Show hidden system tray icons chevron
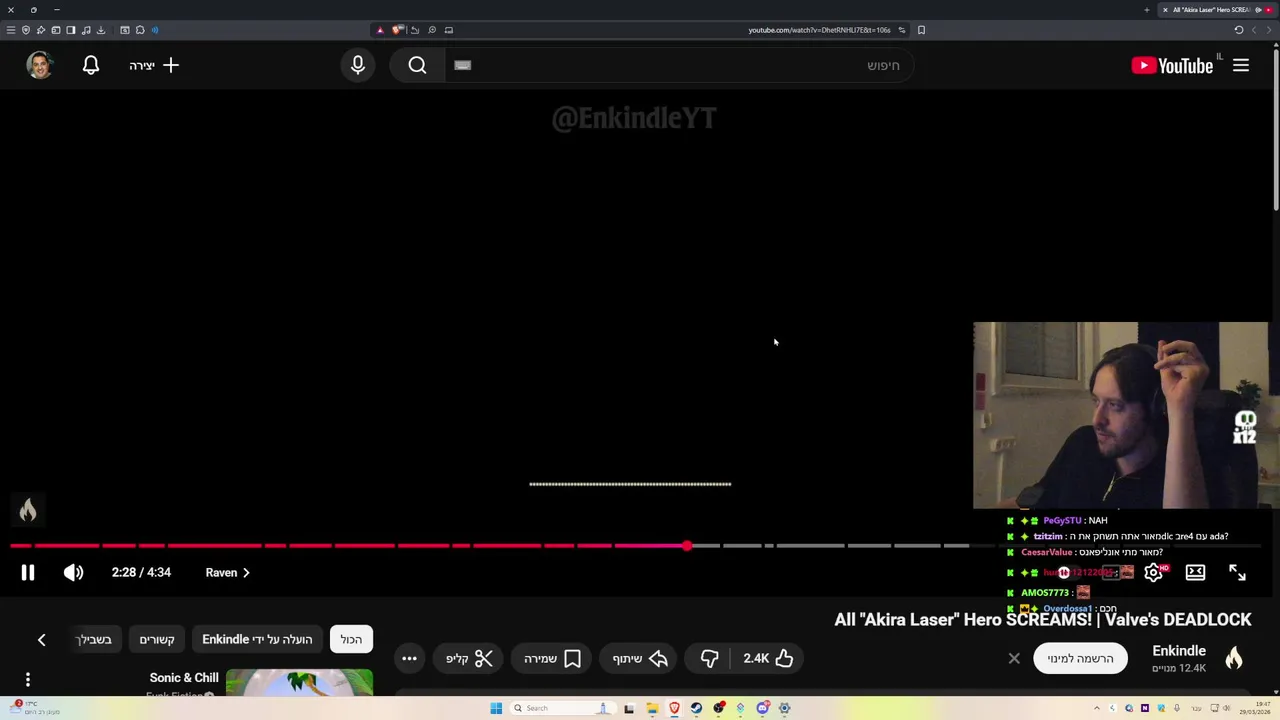This screenshot has height=720, width=1280. [1097, 708]
